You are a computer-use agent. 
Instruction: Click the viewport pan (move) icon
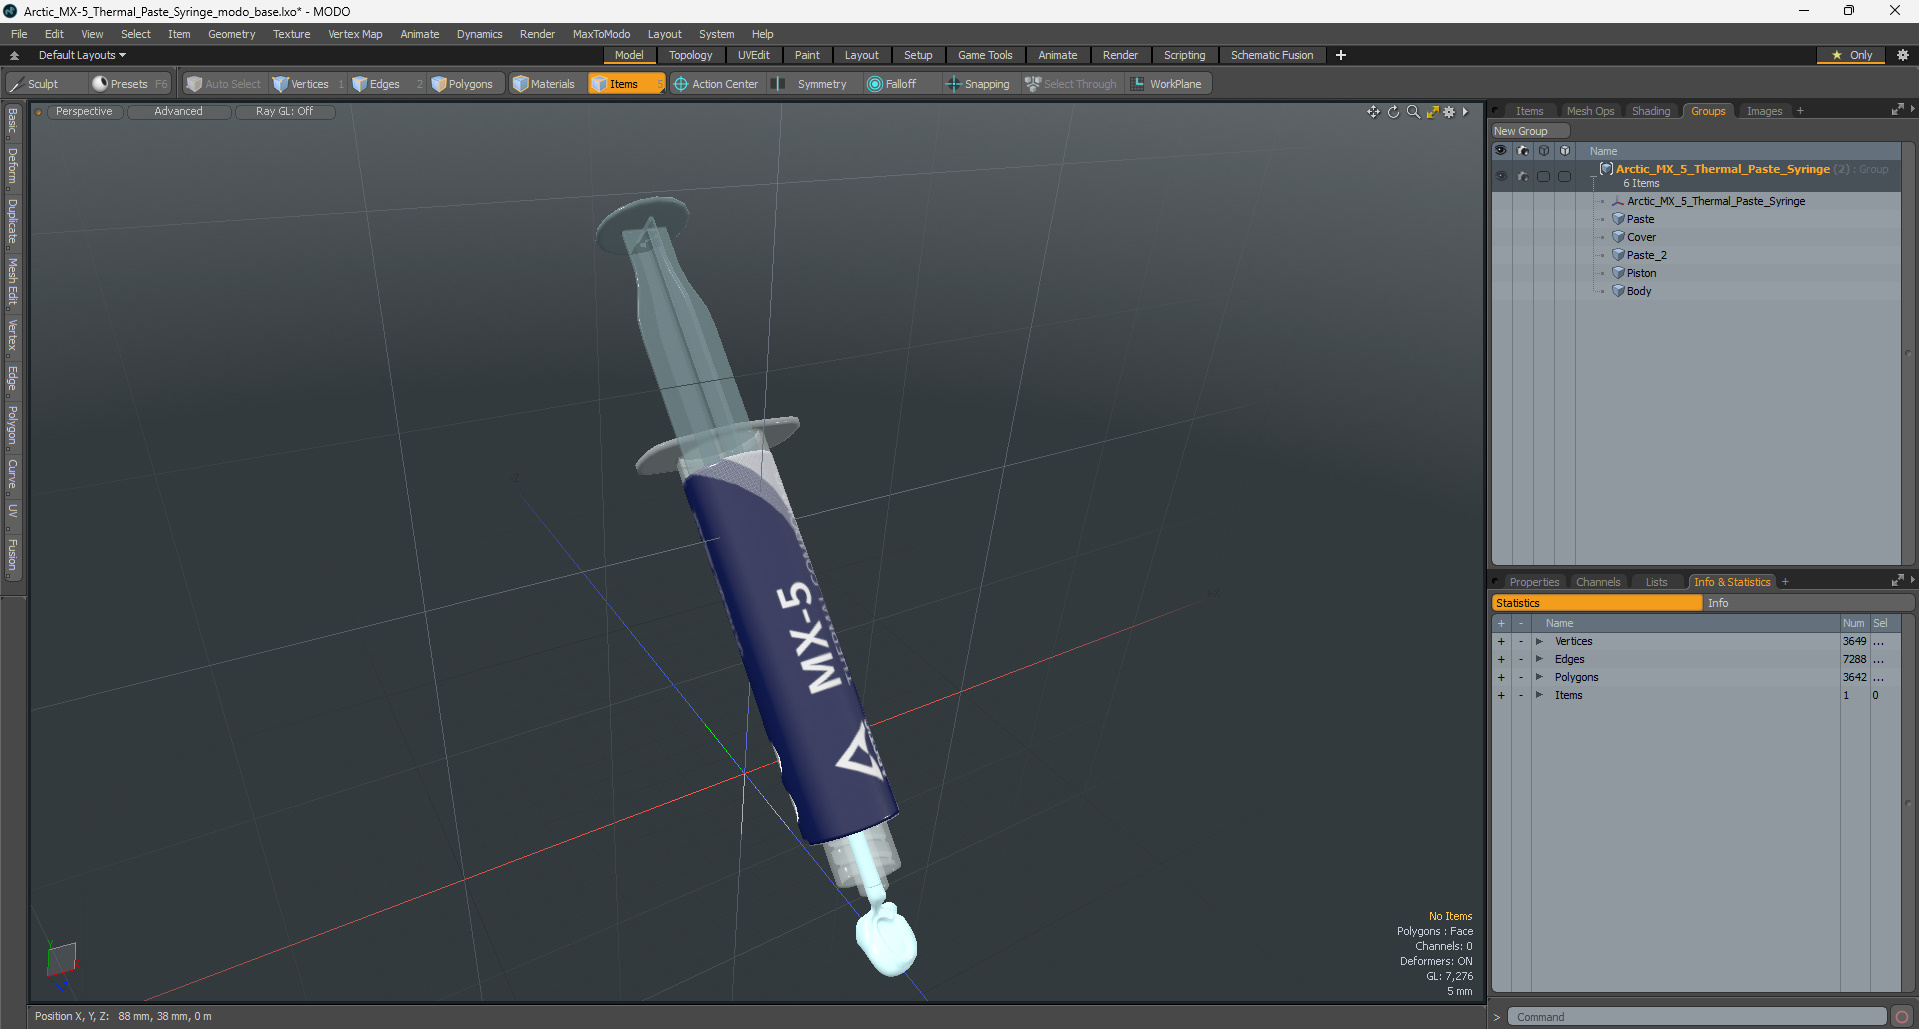[x=1373, y=112]
